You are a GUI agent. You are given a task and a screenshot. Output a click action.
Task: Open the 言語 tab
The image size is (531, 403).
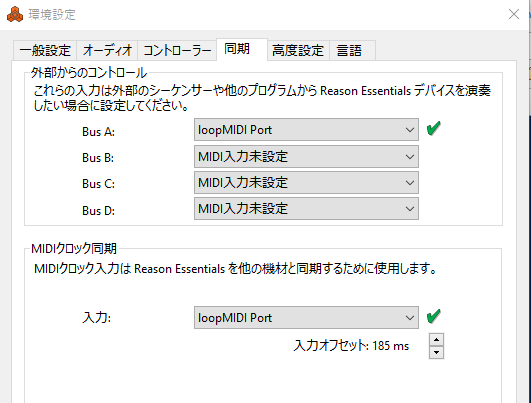352,50
